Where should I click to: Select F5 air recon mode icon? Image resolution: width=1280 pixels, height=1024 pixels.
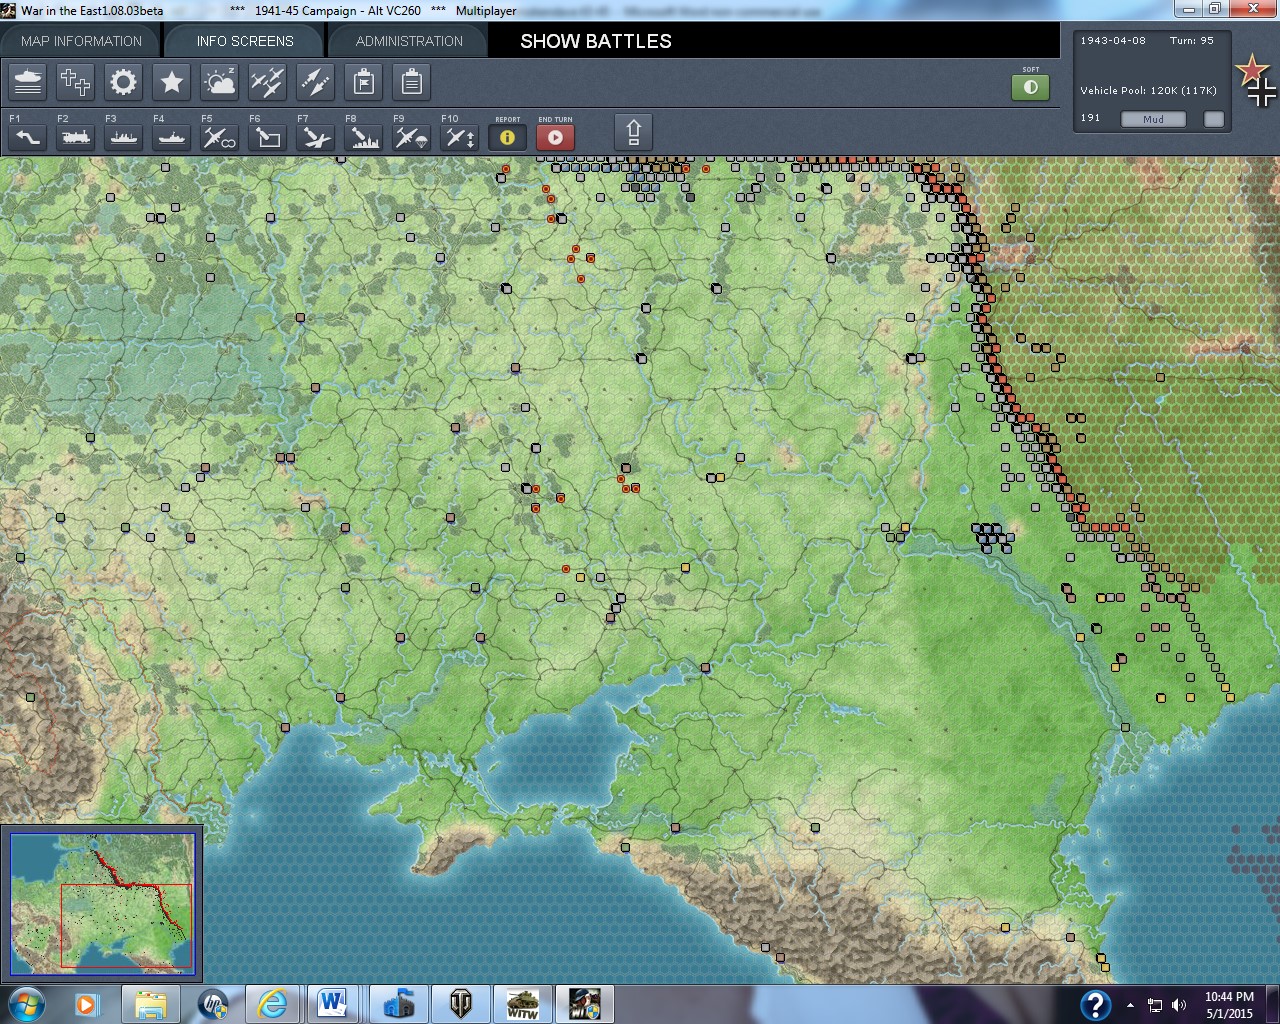[220, 137]
